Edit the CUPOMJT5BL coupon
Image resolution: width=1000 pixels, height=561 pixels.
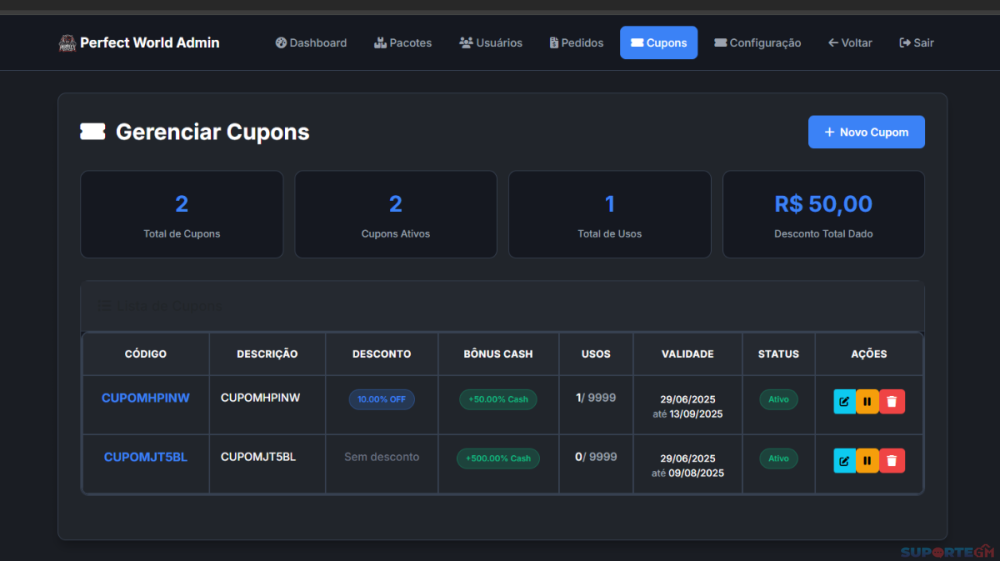844,461
